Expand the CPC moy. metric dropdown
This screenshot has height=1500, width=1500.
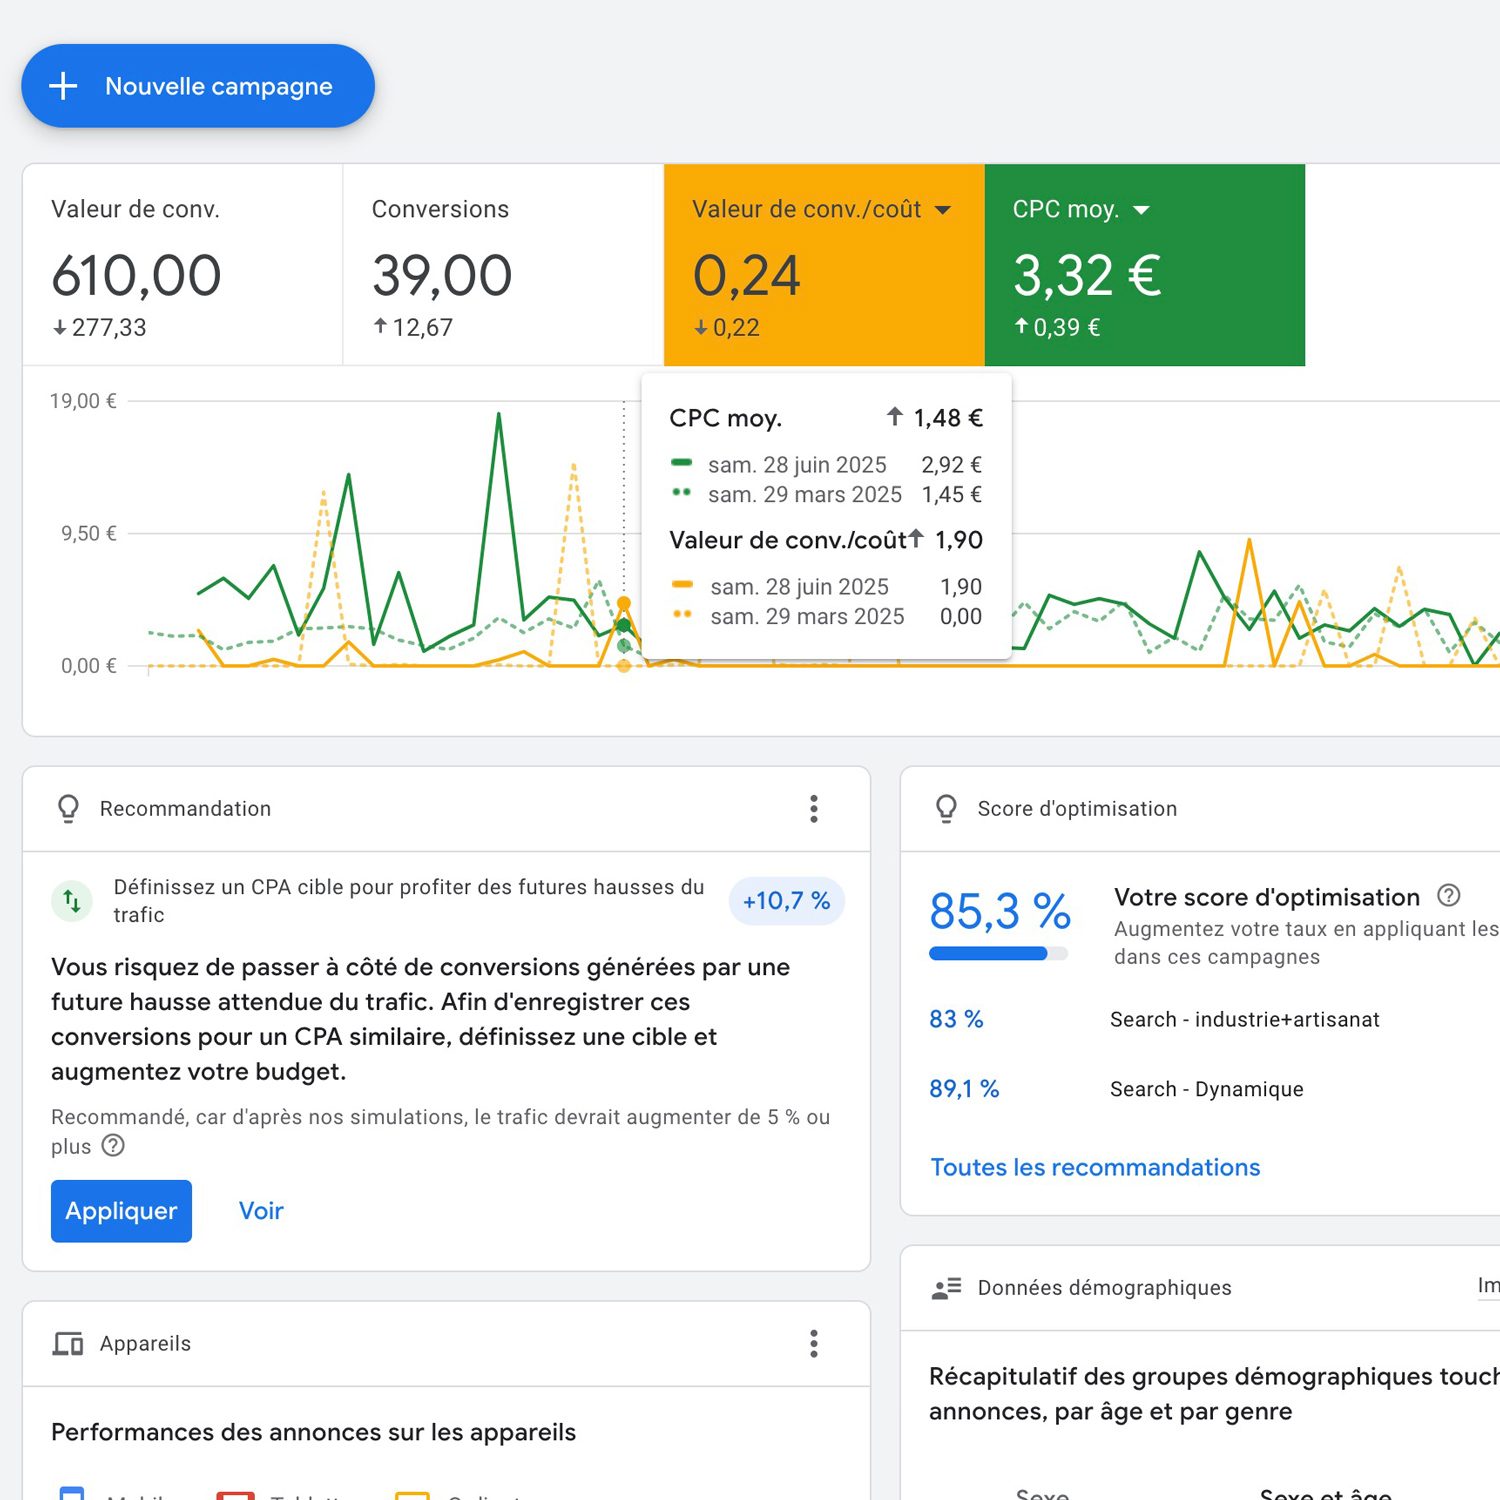point(1142,210)
